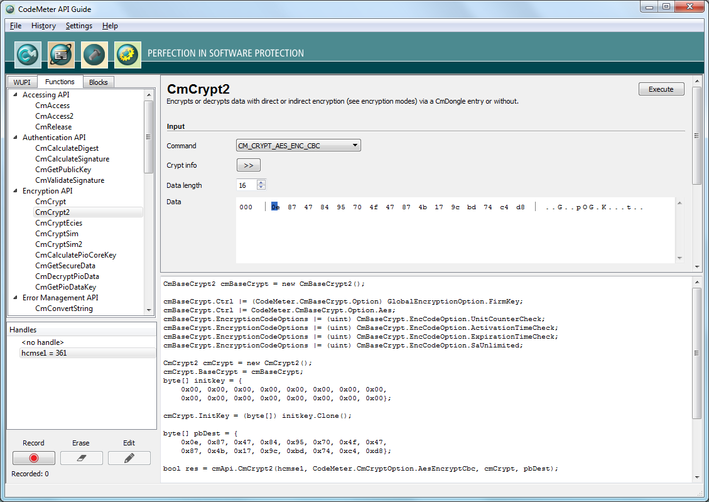Click the Execute button
This screenshot has width=709, height=502.
tap(661, 89)
